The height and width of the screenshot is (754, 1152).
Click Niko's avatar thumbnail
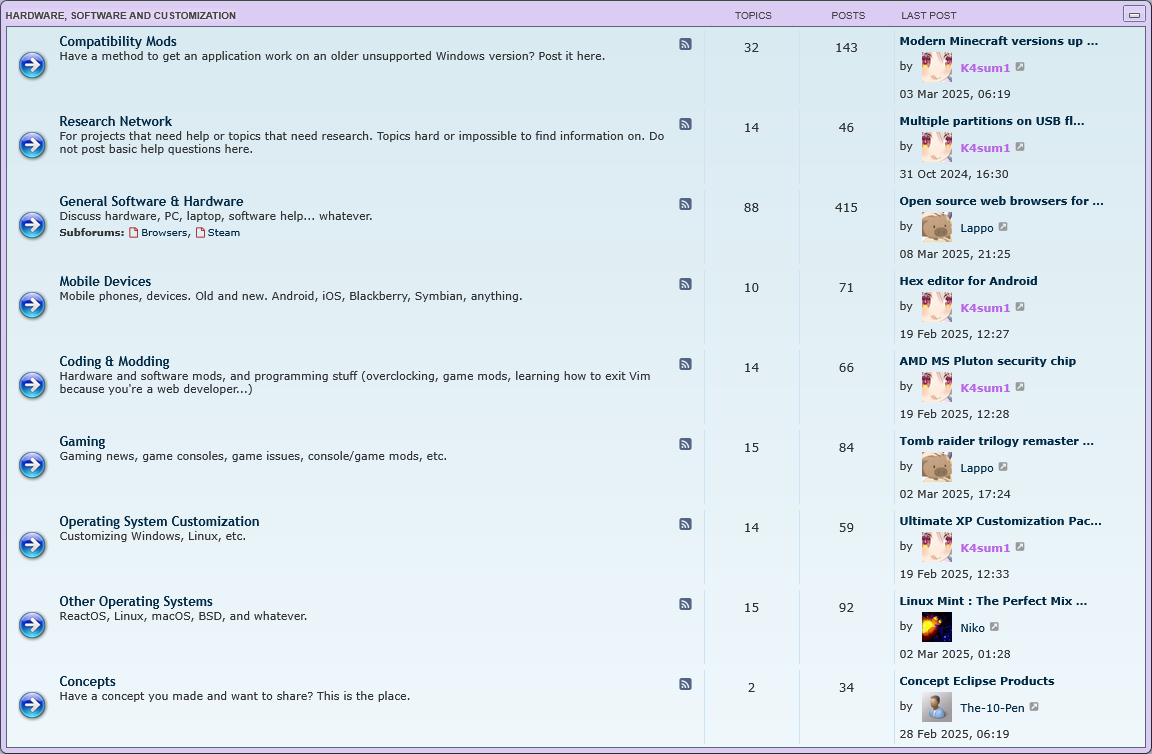(936, 627)
